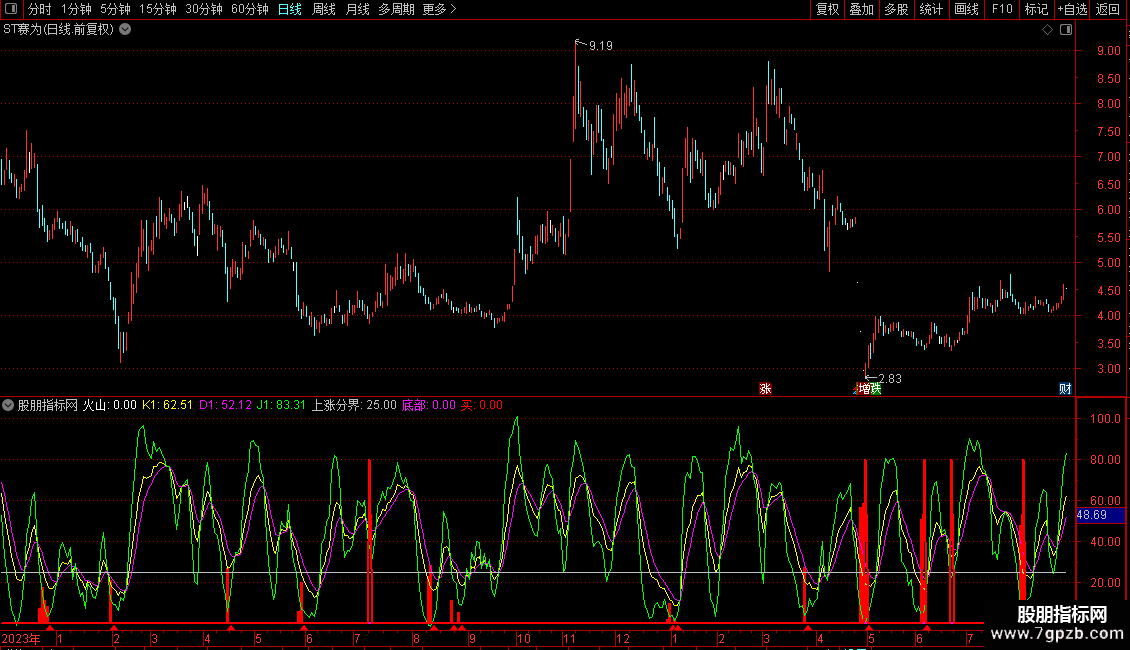The height and width of the screenshot is (650, 1130).
Task: Open the ST赛为 chart settings dropdown arrow
Action: [x=125, y=30]
